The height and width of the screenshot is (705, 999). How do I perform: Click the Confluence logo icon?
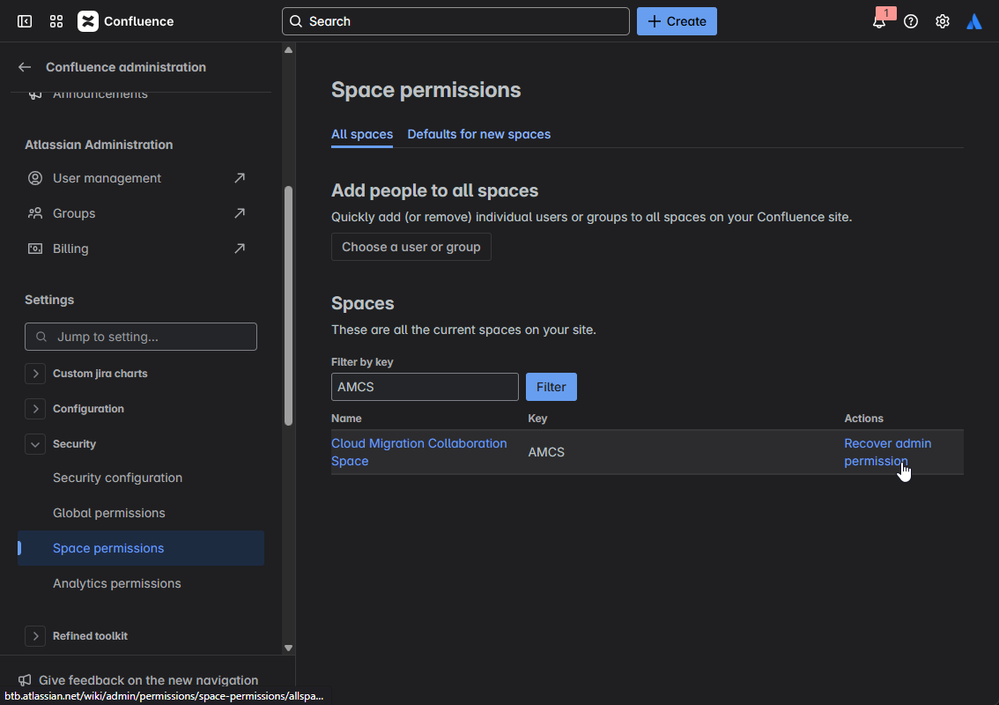88,21
